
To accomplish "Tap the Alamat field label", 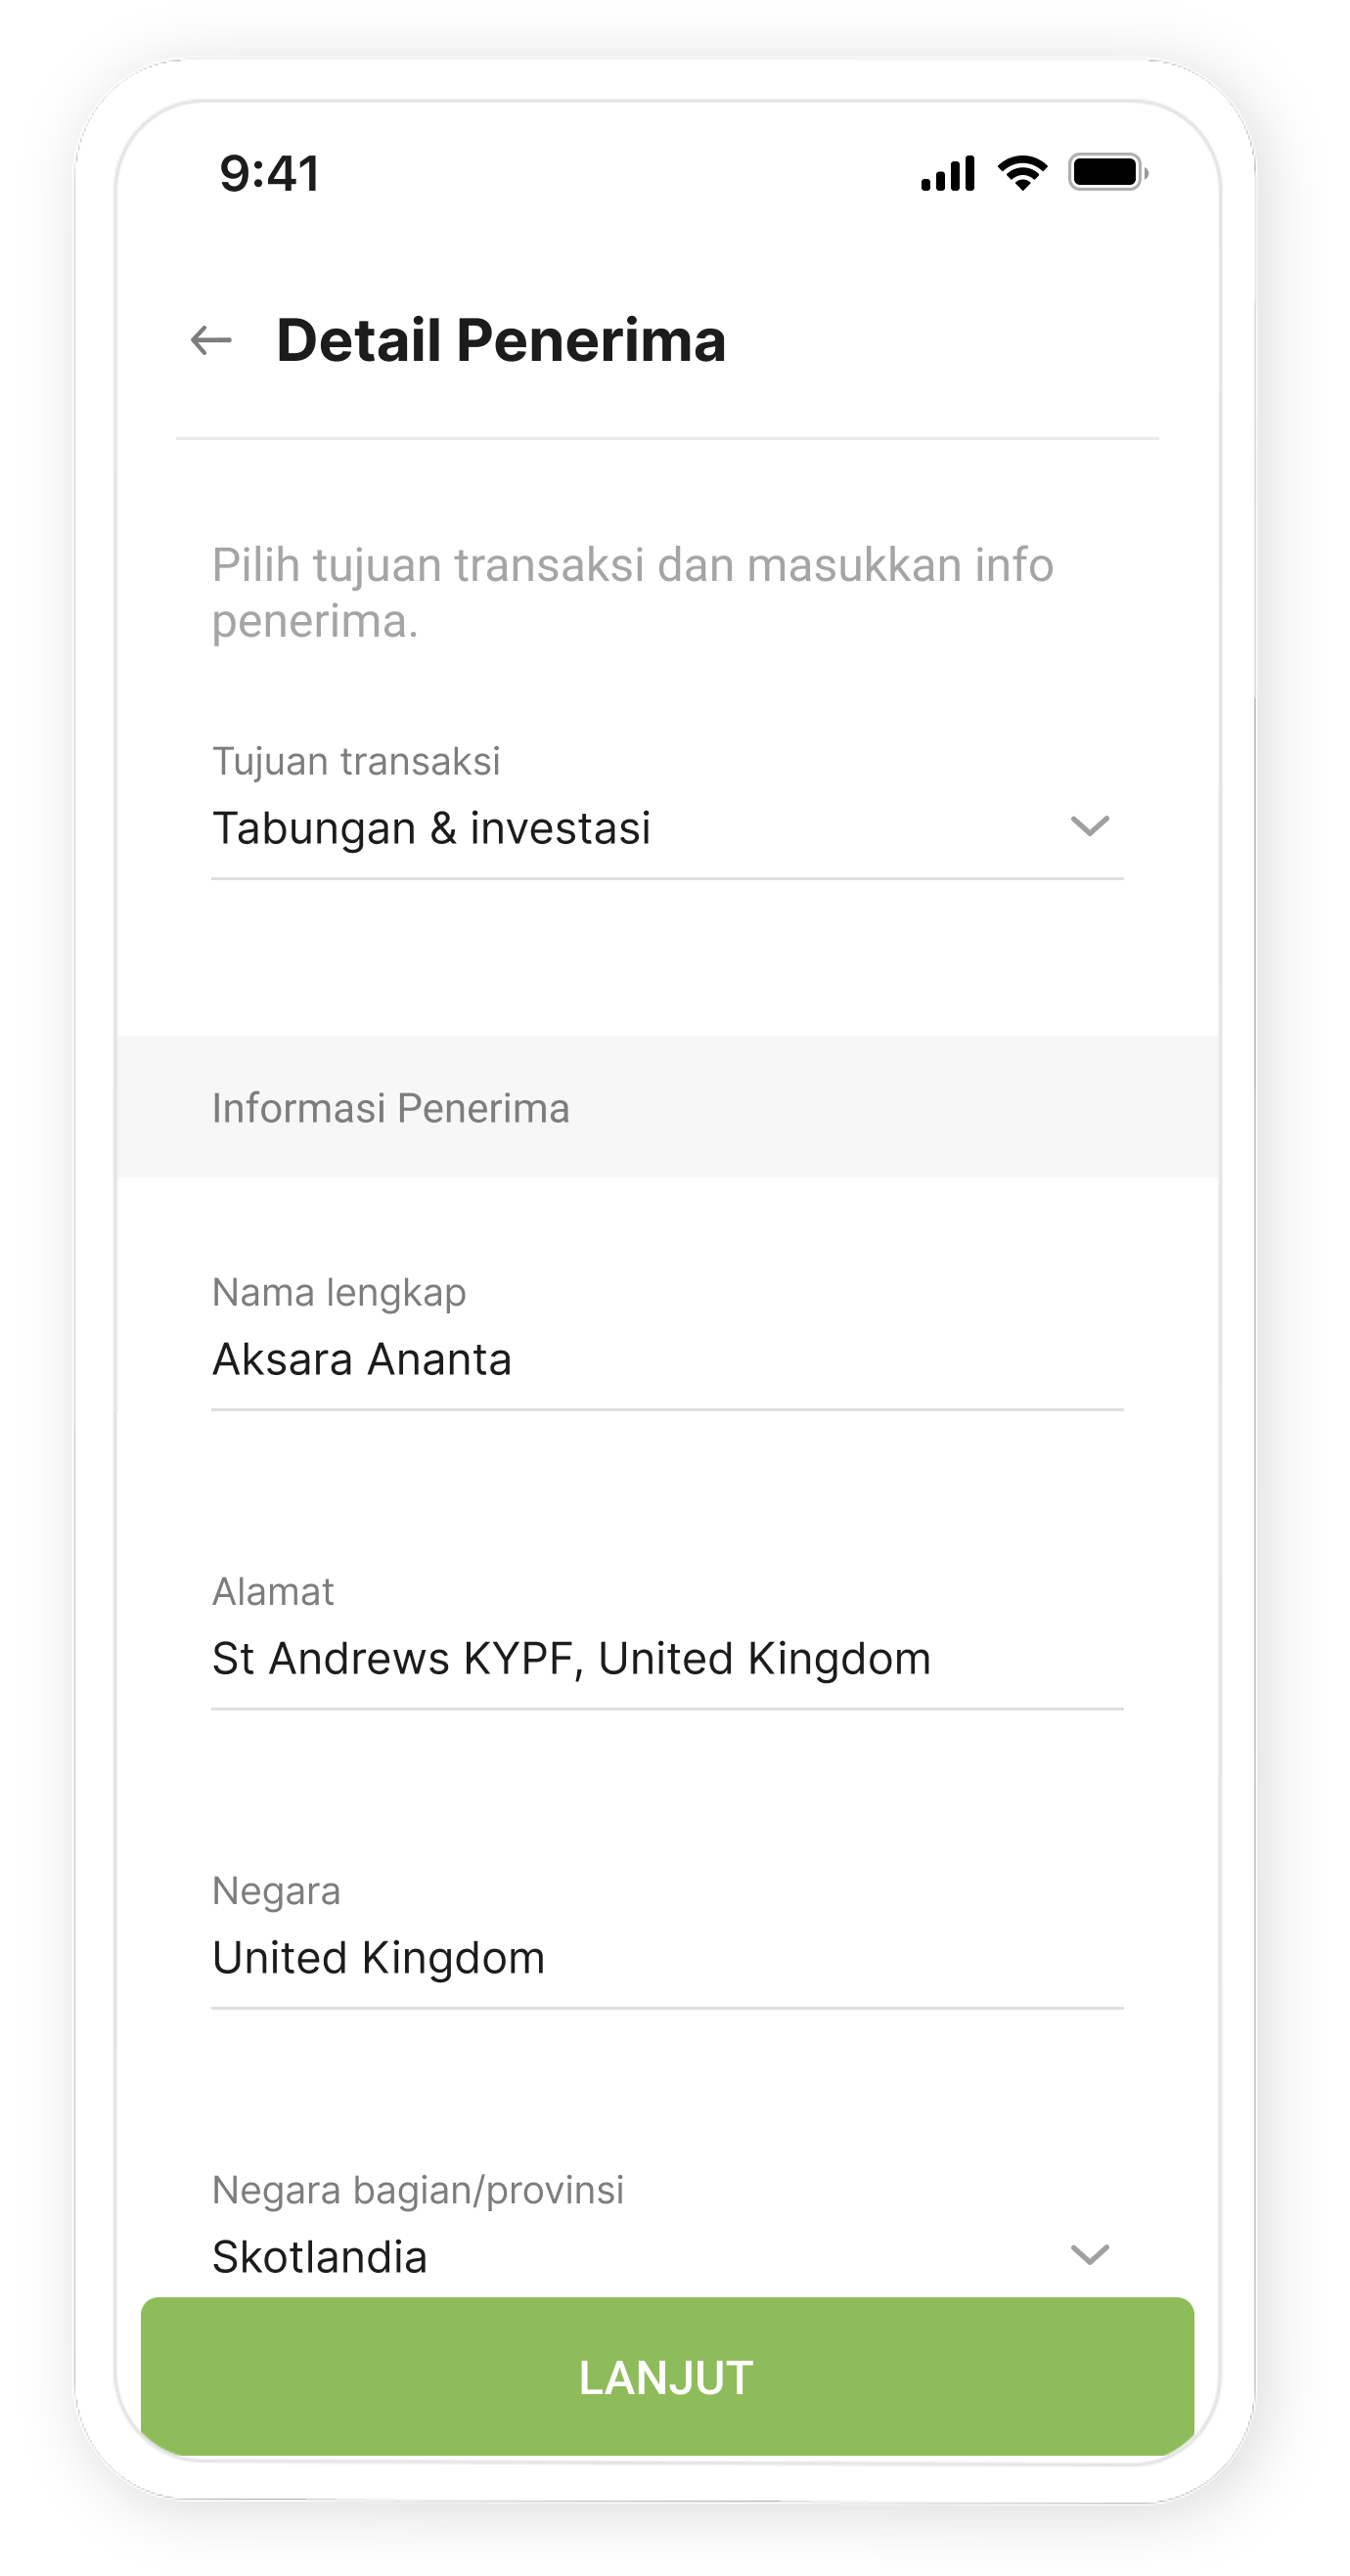I will (x=273, y=1592).
